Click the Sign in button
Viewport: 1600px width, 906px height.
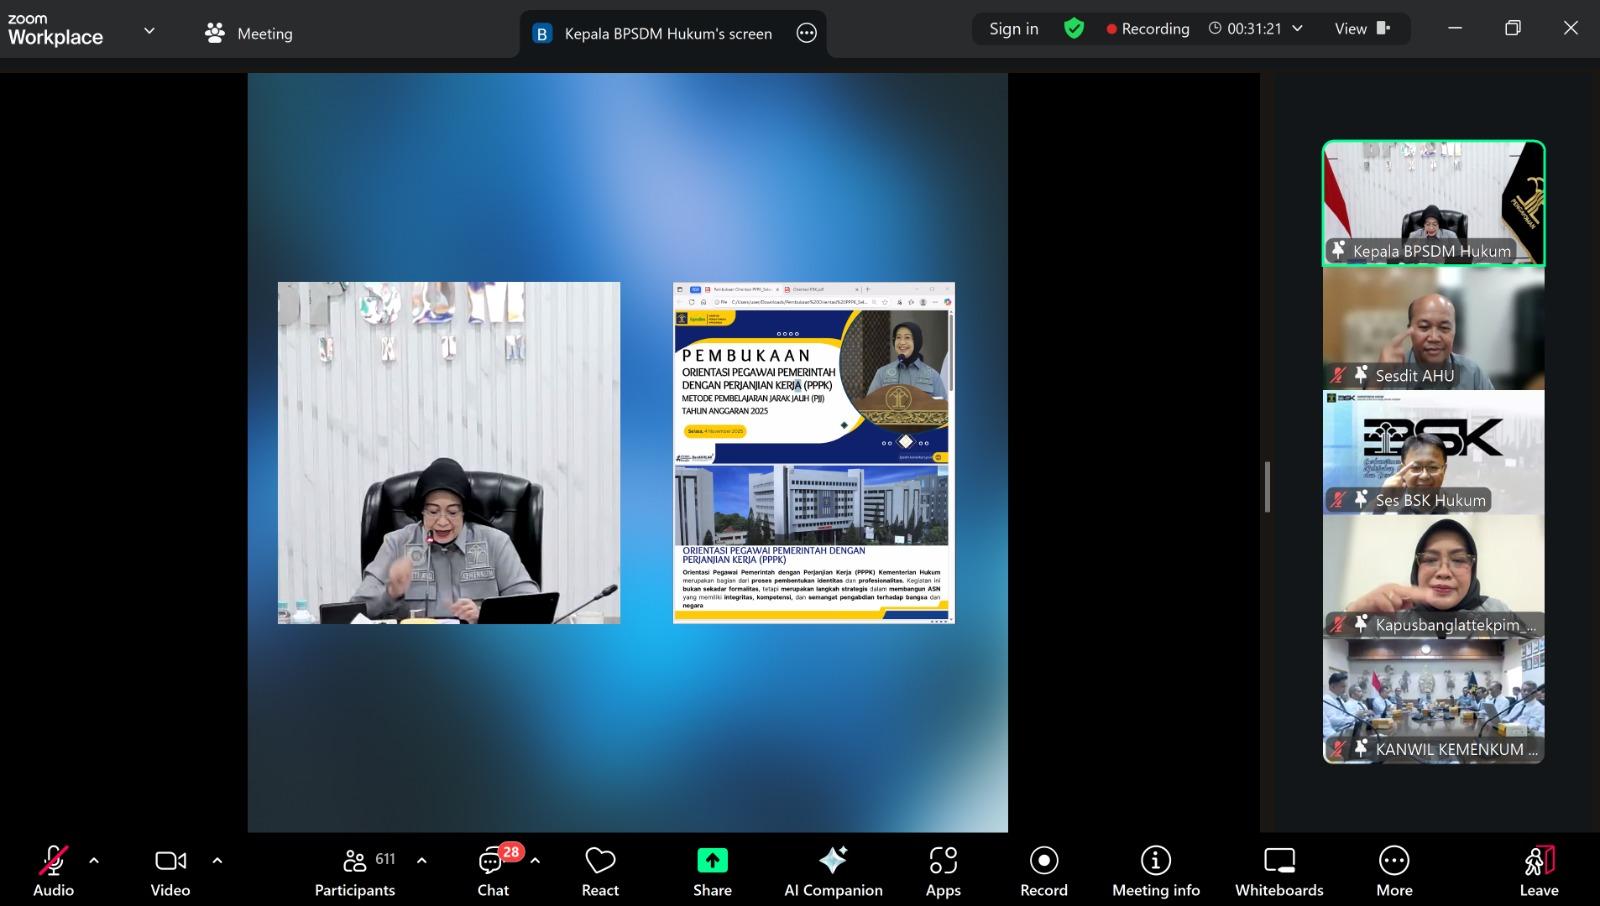1013,29
